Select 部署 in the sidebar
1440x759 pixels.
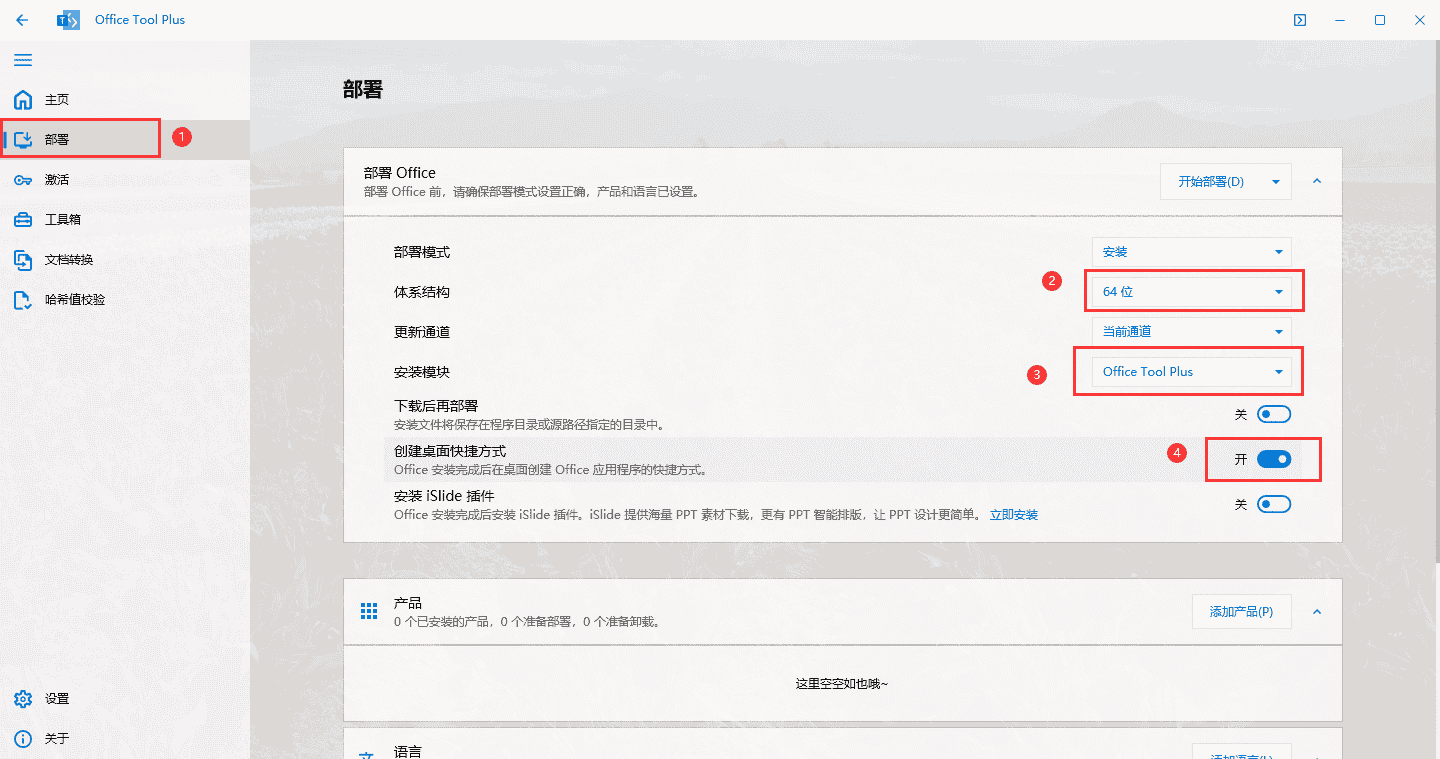(x=125, y=140)
